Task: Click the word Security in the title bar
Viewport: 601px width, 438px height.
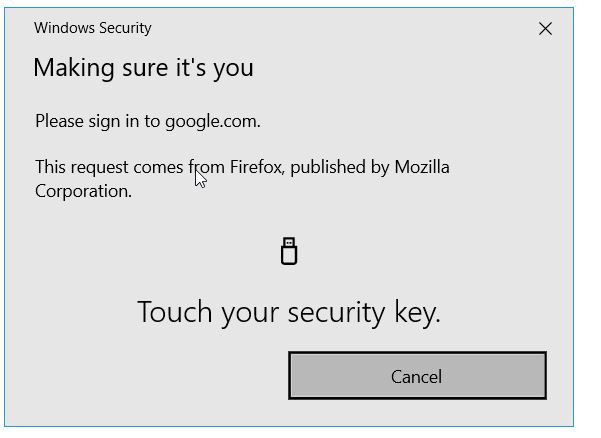Action: coord(125,28)
